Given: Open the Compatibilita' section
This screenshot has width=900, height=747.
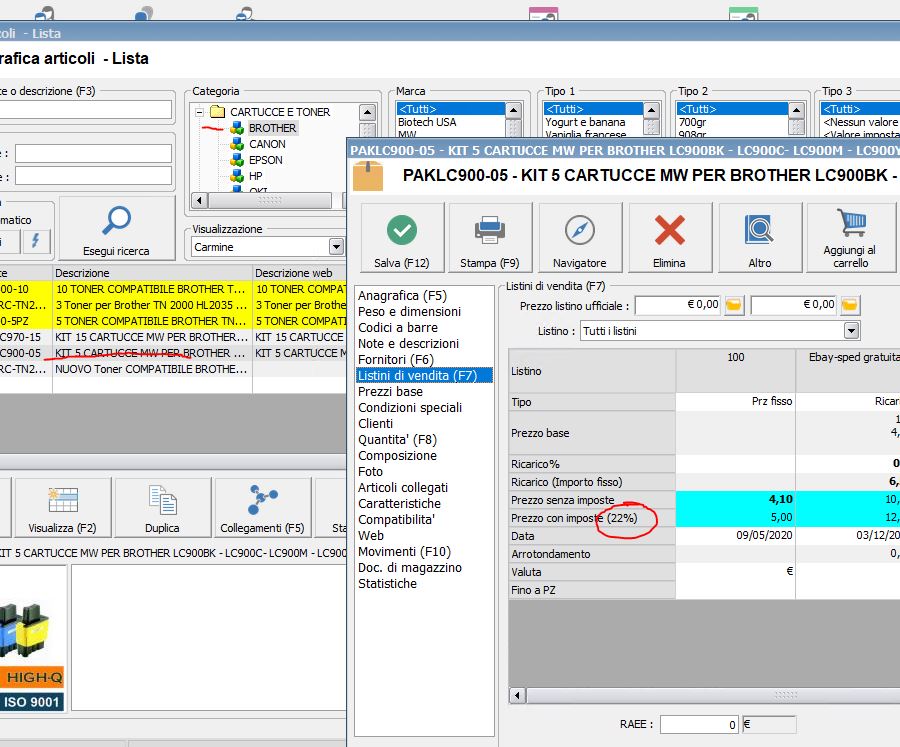Looking at the screenshot, I should (397, 520).
